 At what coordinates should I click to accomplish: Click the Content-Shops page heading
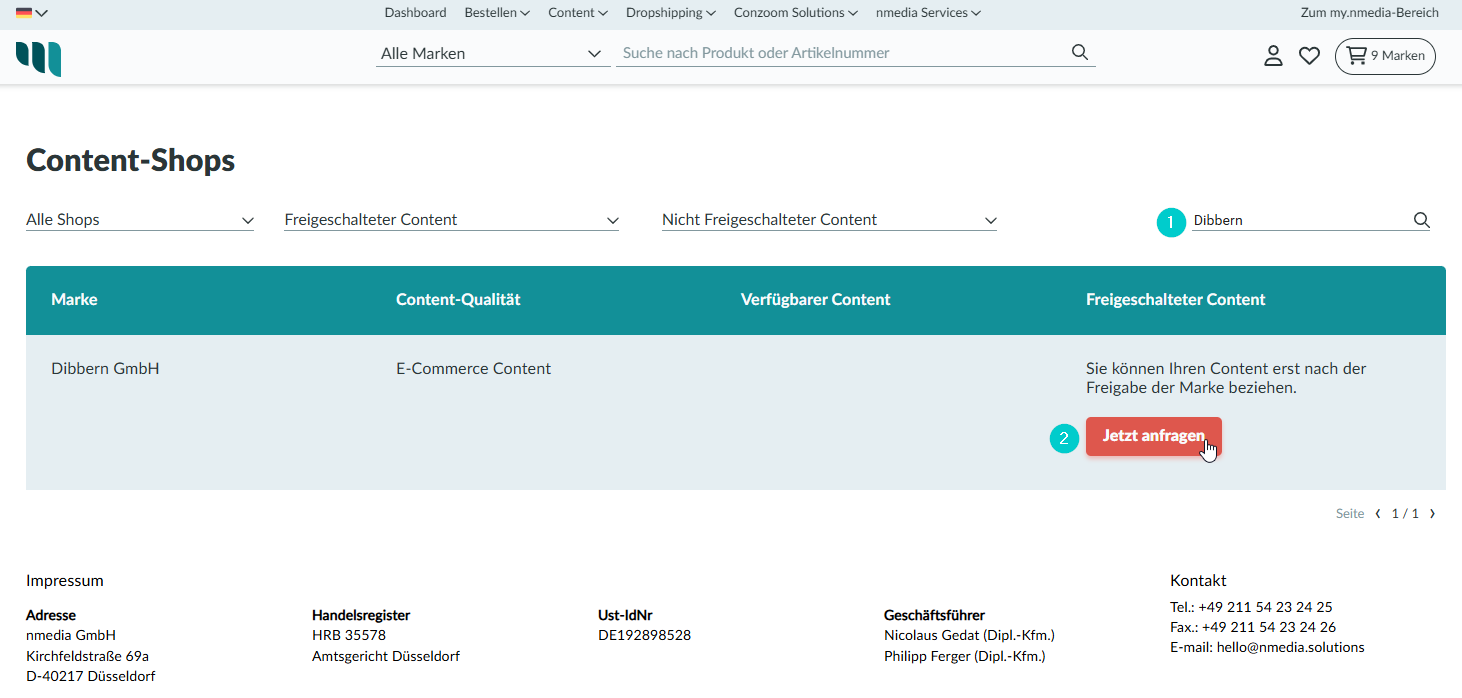click(x=130, y=160)
